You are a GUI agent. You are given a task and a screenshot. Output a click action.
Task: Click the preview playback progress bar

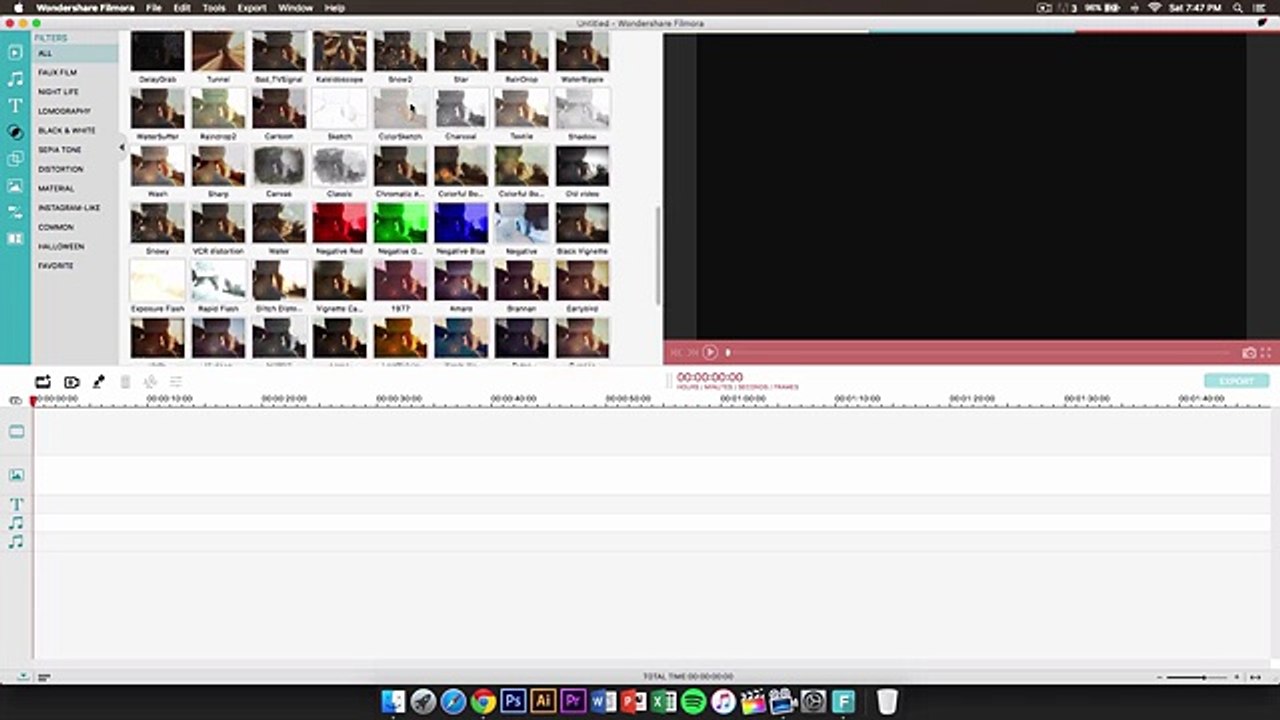click(x=978, y=352)
